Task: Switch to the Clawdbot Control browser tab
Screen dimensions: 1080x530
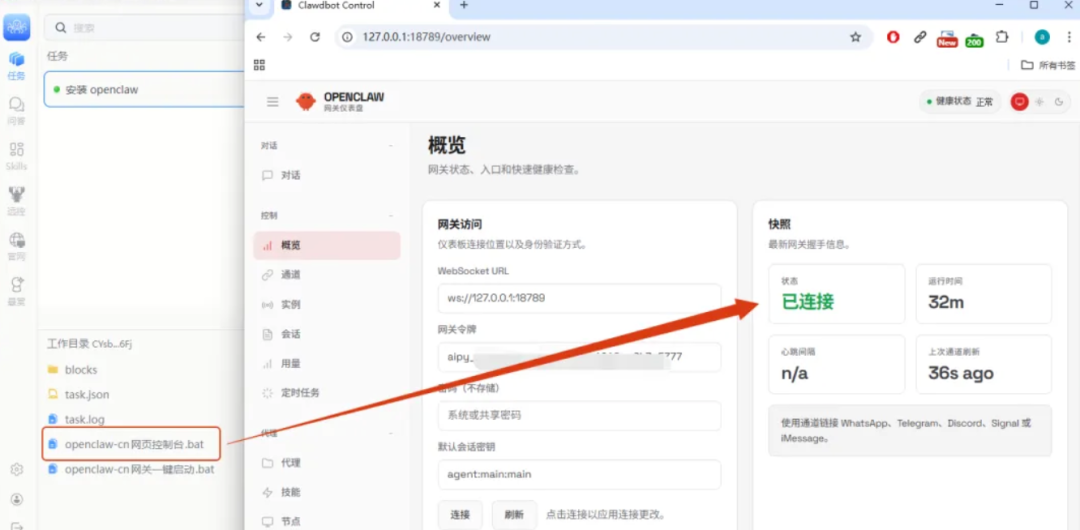Action: [x=338, y=6]
